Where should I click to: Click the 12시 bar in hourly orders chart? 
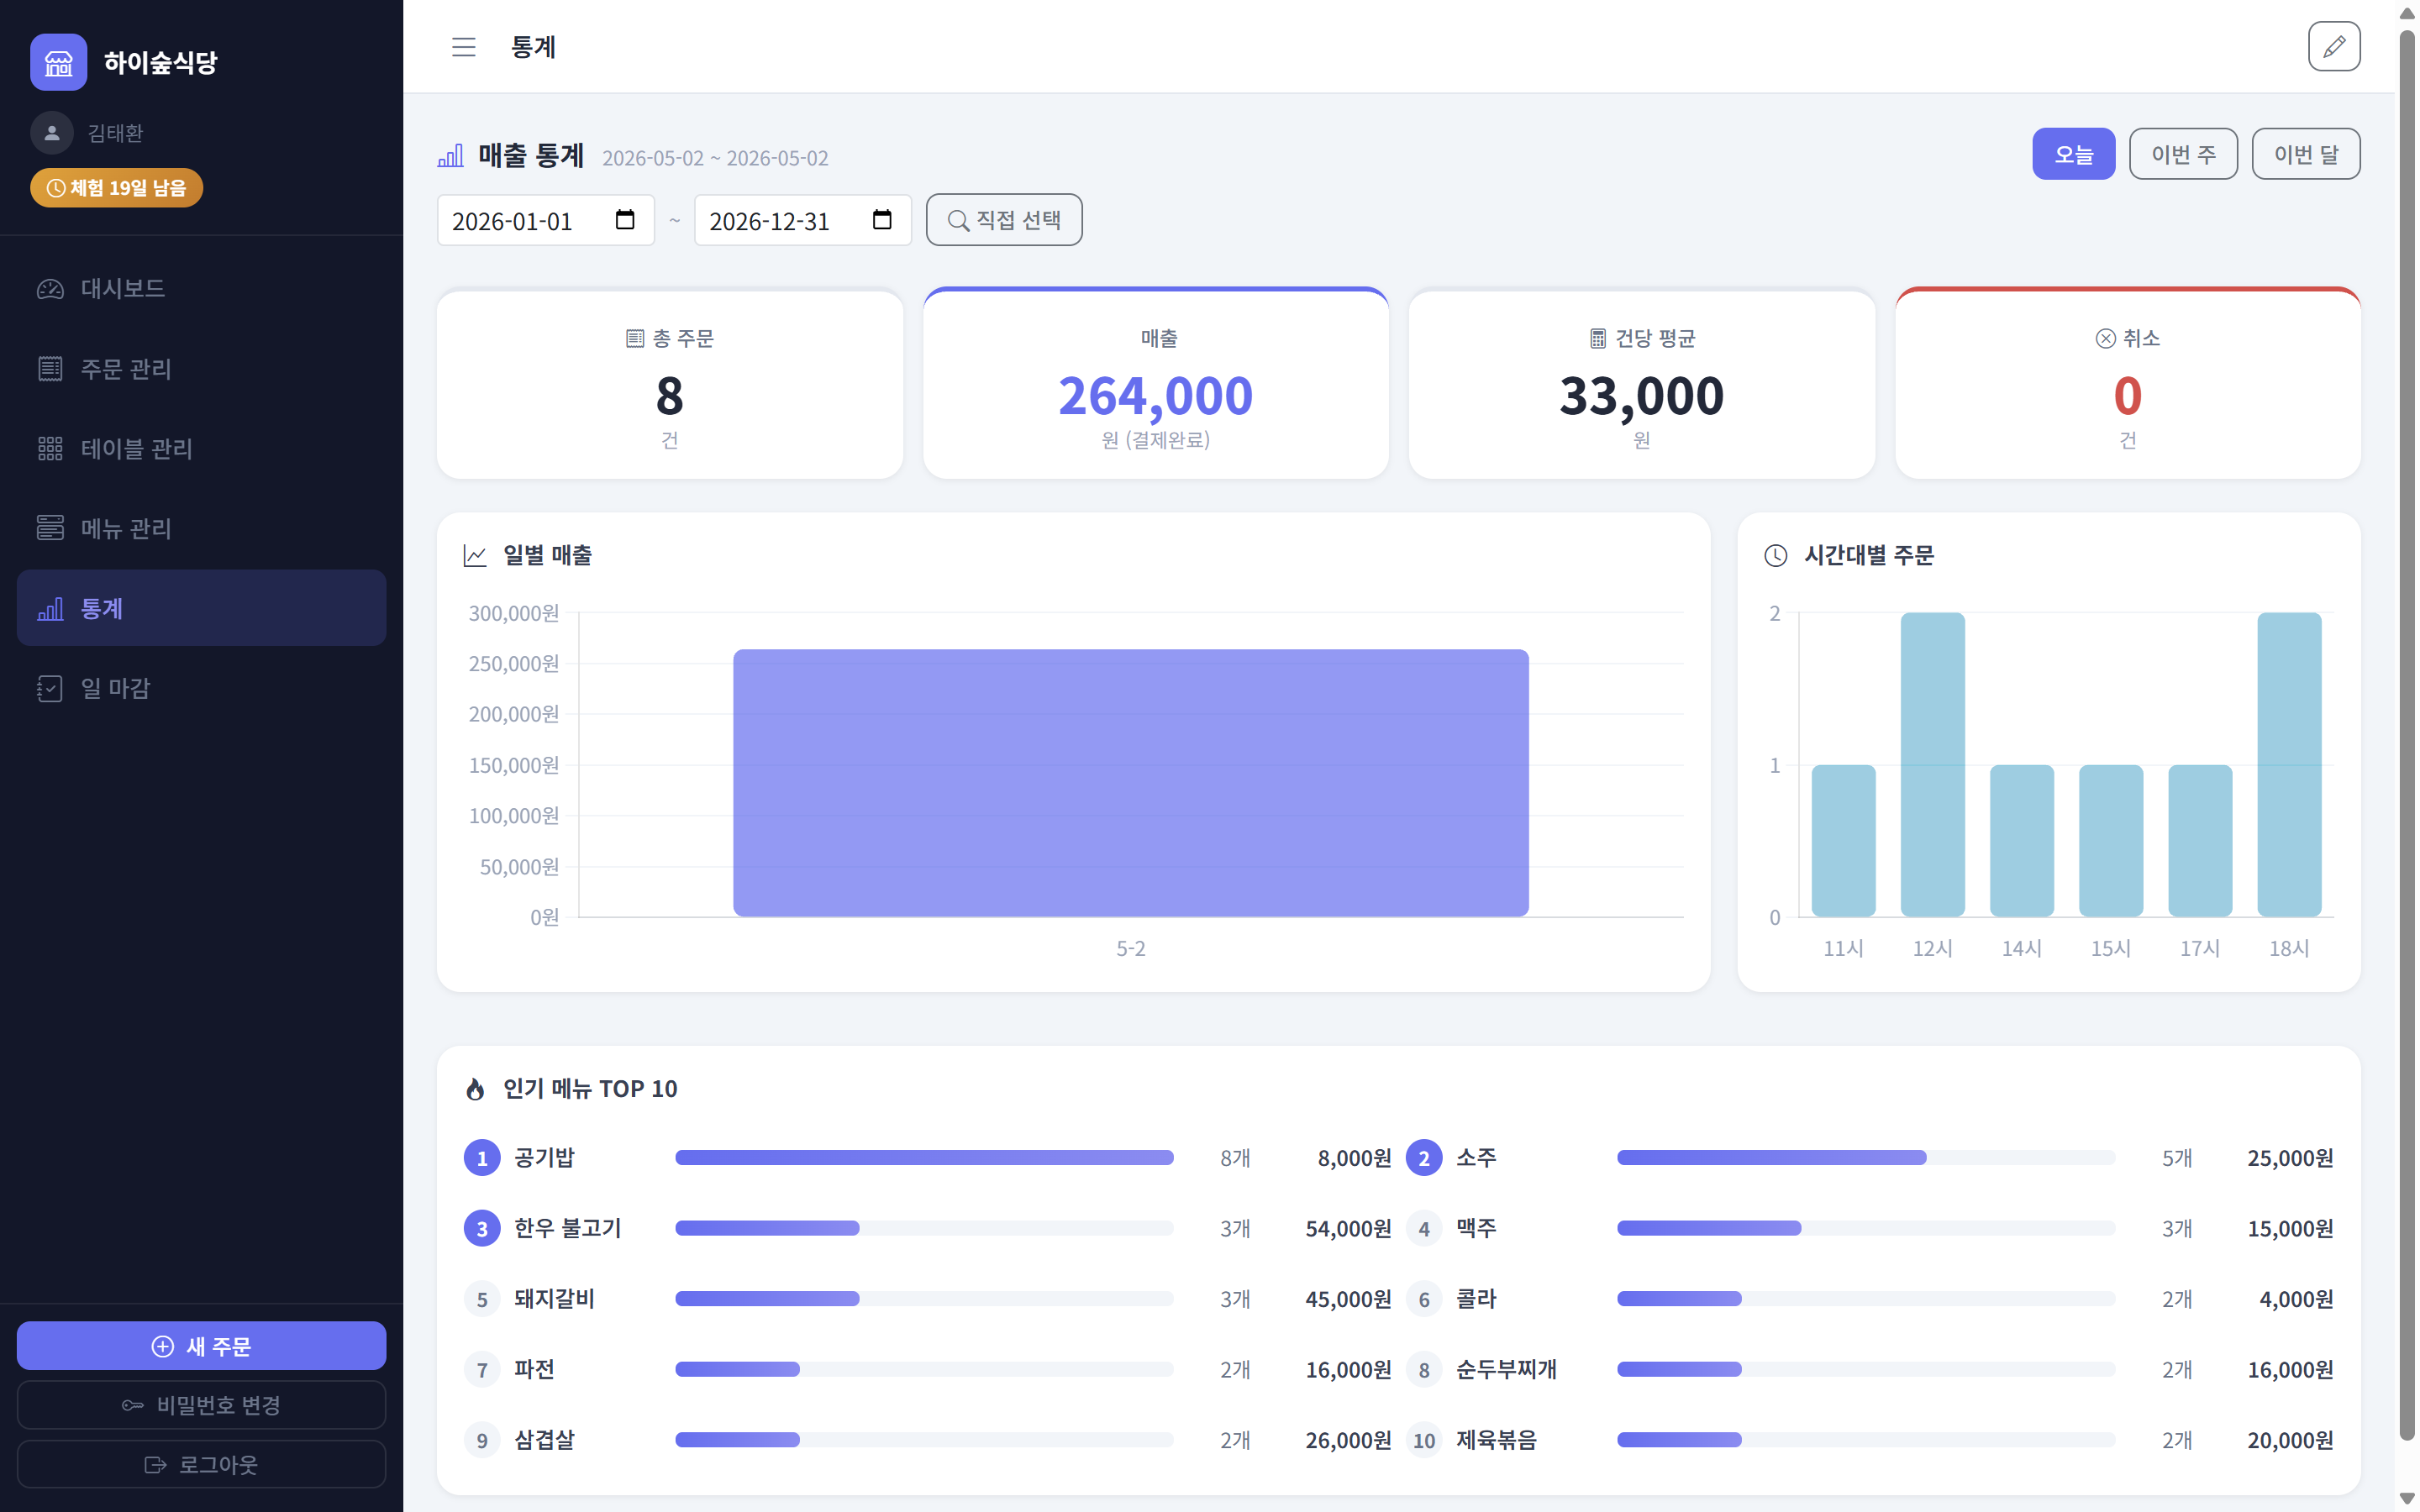click(x=1932, y=765)
